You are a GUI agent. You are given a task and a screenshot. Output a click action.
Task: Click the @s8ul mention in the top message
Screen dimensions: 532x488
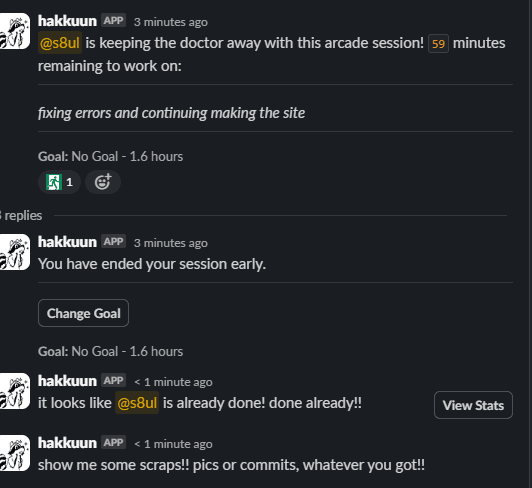click(x=60, y=43)
